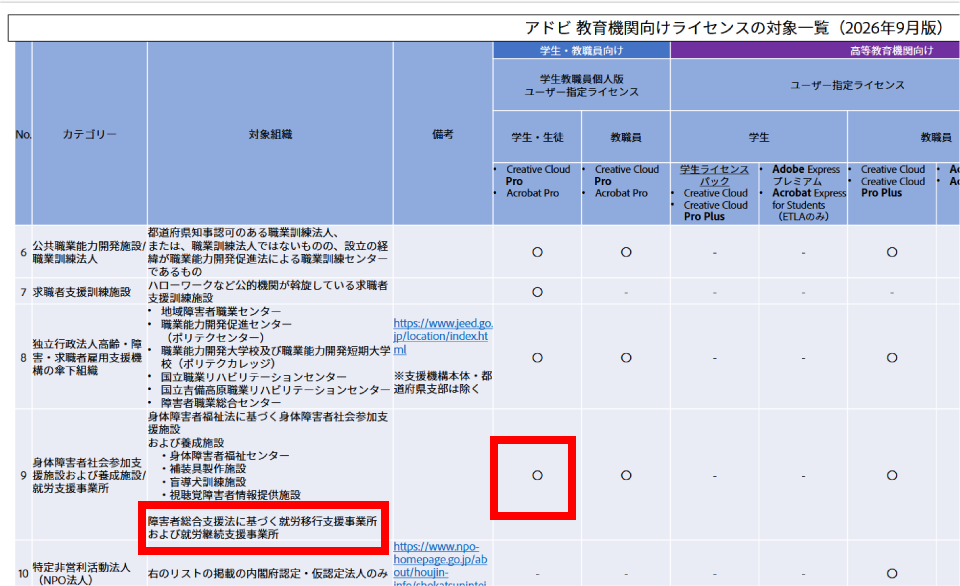The image size is (960, 586).
Task: Select category 特定非営利活動法人（NPO法人）
Action: click(81, 574)
